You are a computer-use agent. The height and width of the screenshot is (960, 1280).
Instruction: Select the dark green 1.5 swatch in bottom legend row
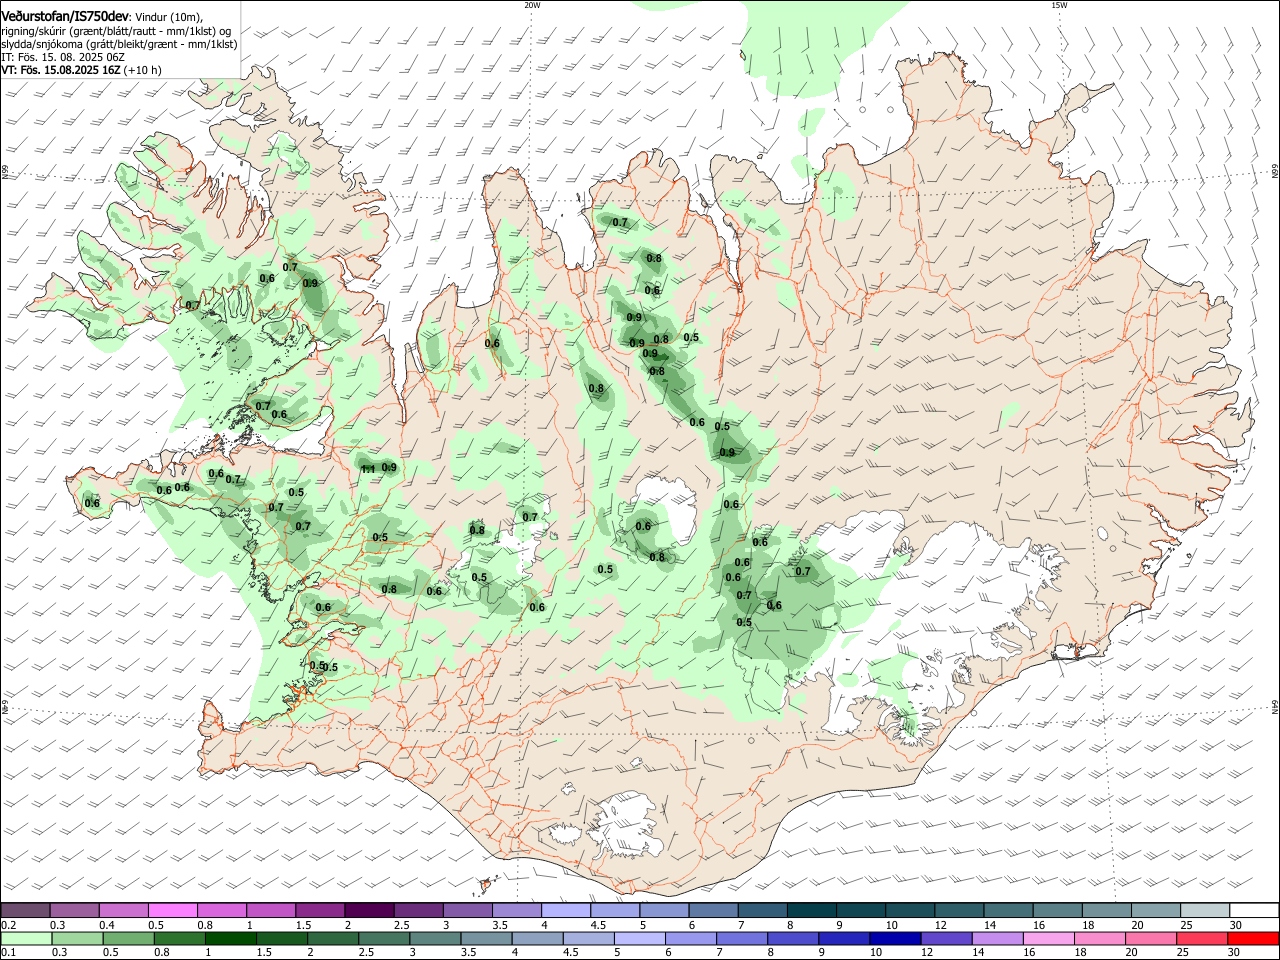[x=282, y=939]
